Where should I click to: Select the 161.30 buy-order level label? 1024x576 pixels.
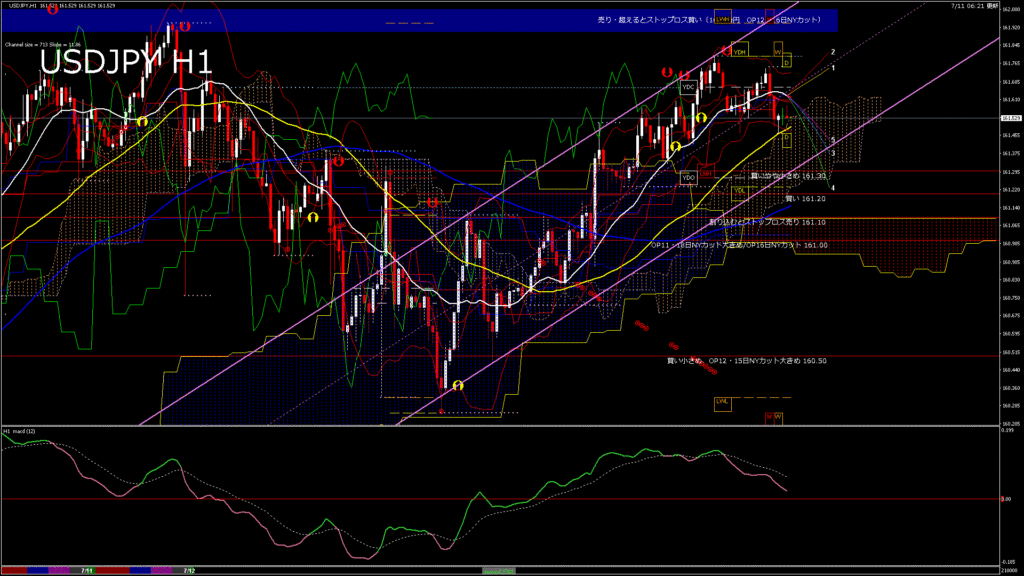coord(789,176)
